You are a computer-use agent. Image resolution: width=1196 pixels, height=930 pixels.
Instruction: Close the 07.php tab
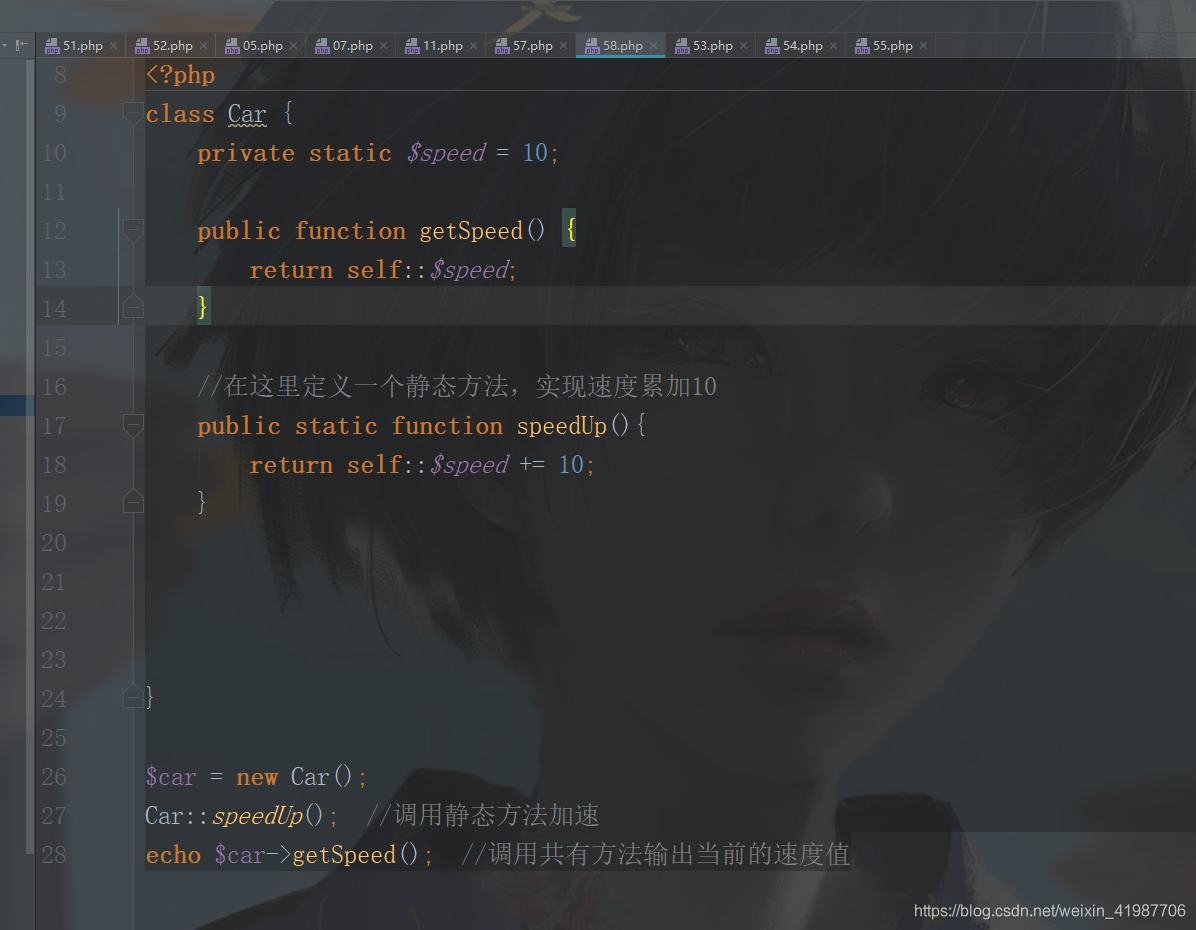coord(384,46)
